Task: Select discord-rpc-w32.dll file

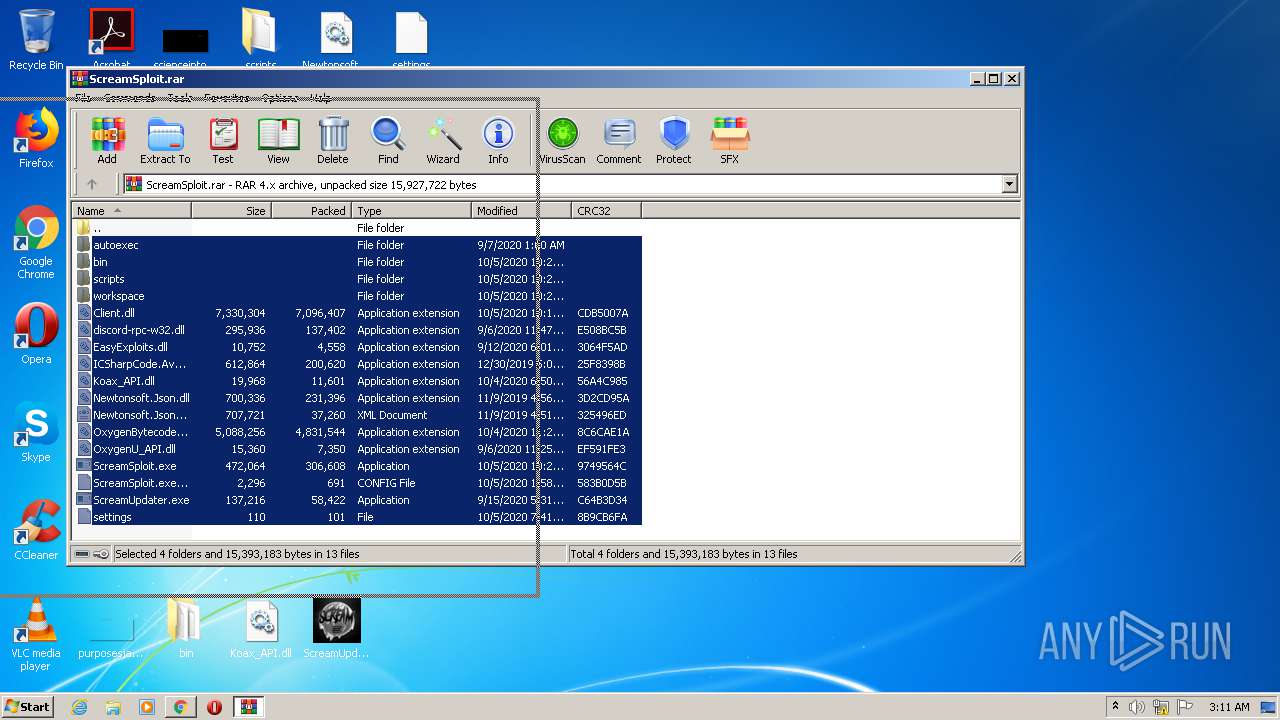Action: click(357, 330)
